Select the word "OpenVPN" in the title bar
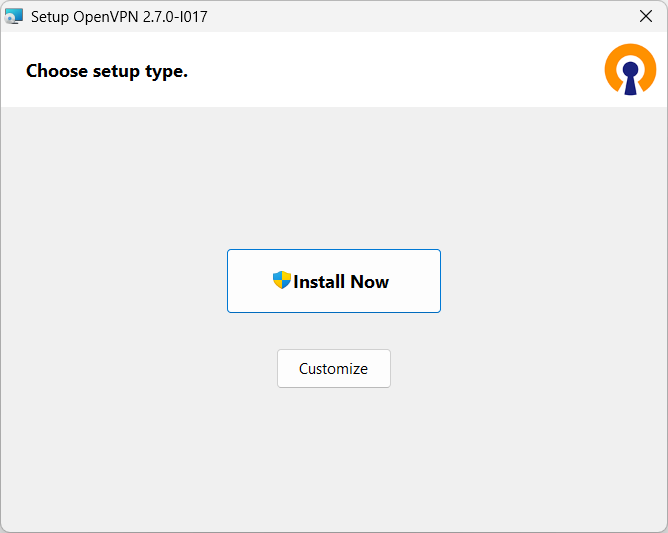 coord(104,17)
